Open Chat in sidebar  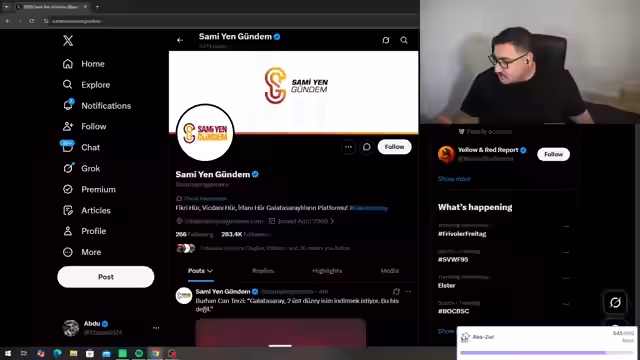[x=81, y=147]
